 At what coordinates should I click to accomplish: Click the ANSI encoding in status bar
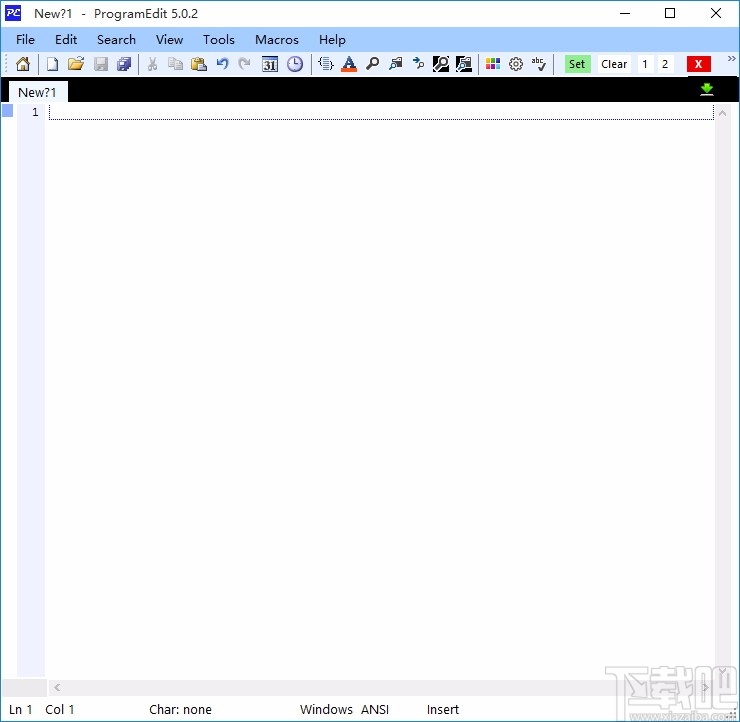[375, 709]
